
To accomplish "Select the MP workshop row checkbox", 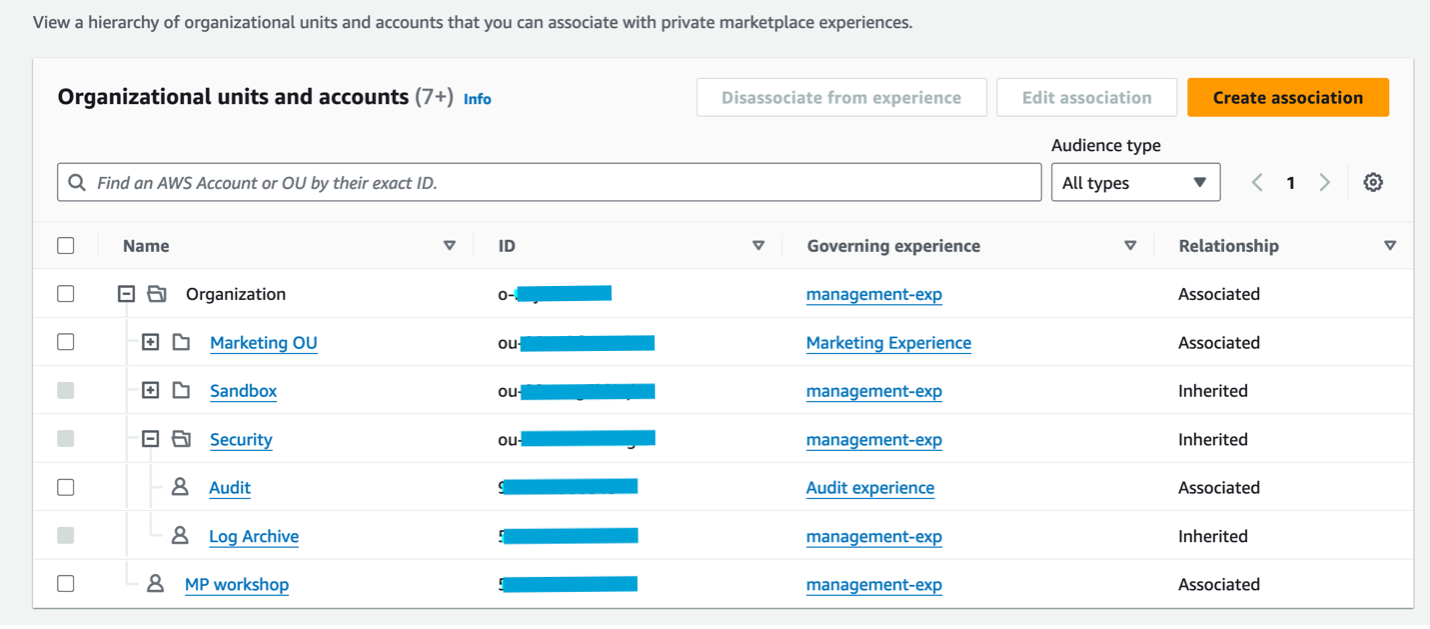I will (66, 584).
